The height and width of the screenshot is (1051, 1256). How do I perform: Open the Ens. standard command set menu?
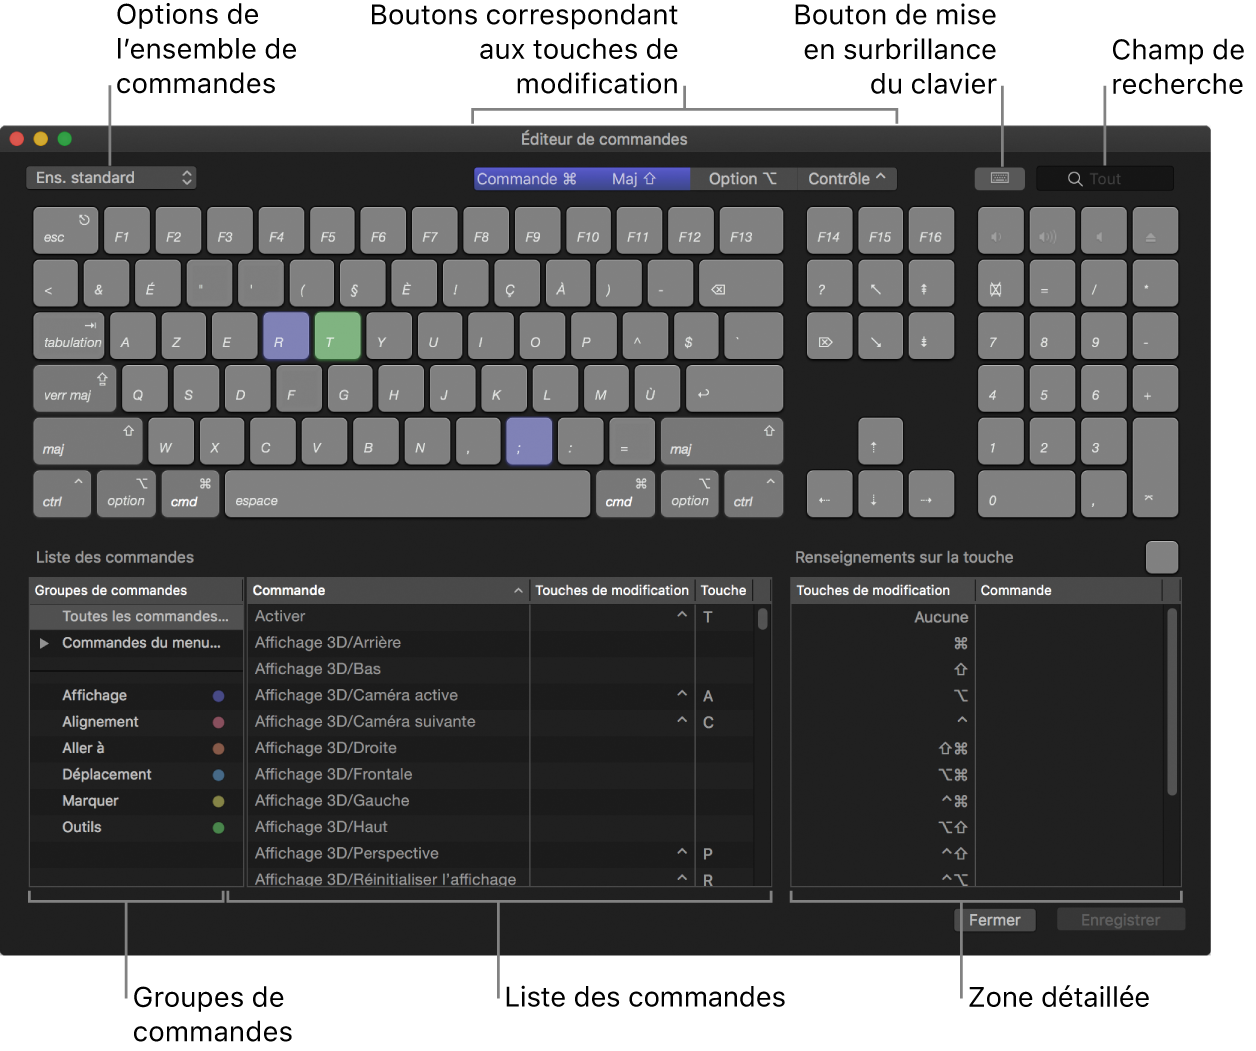pyautogui.click(x=111, y=177)
